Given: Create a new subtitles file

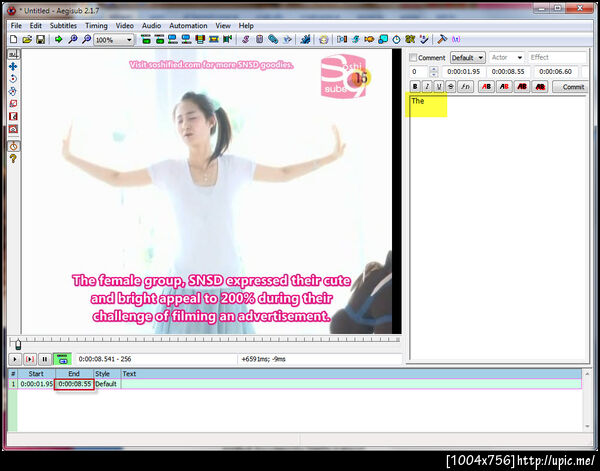Looking at the screenshot, I should click(x=13, y=39).
